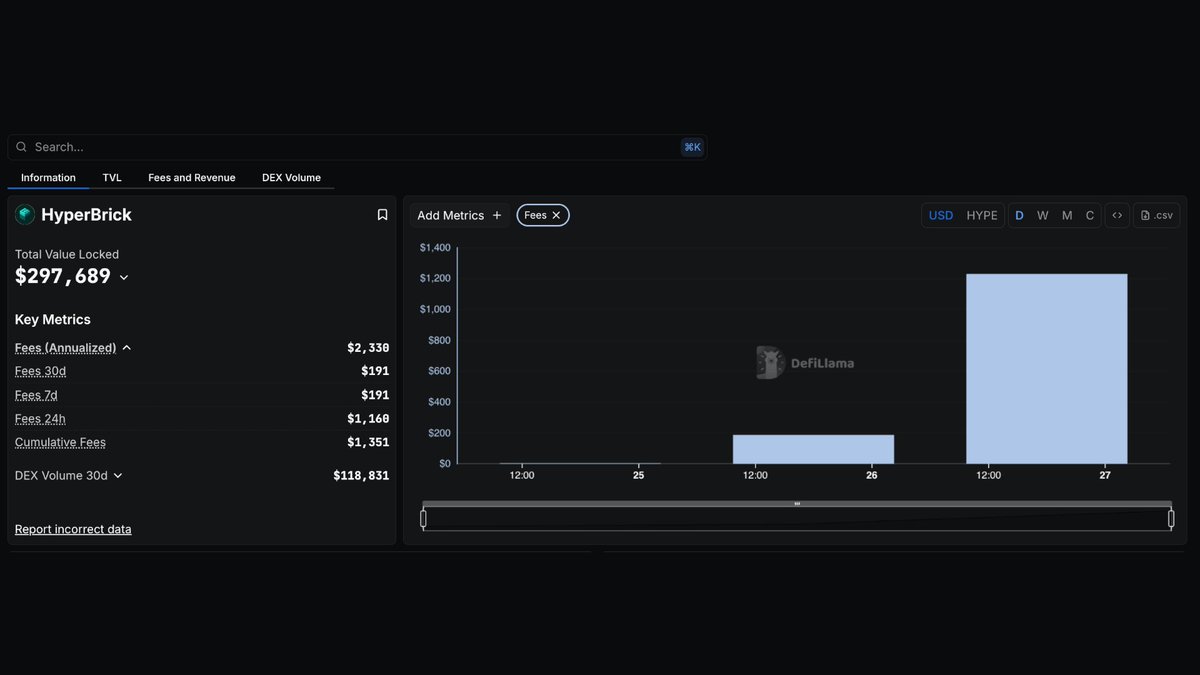Click the $1,351 cumulative fees value
The width and height of the screenshot is (1200, 675).
click(x=368, y=442)
